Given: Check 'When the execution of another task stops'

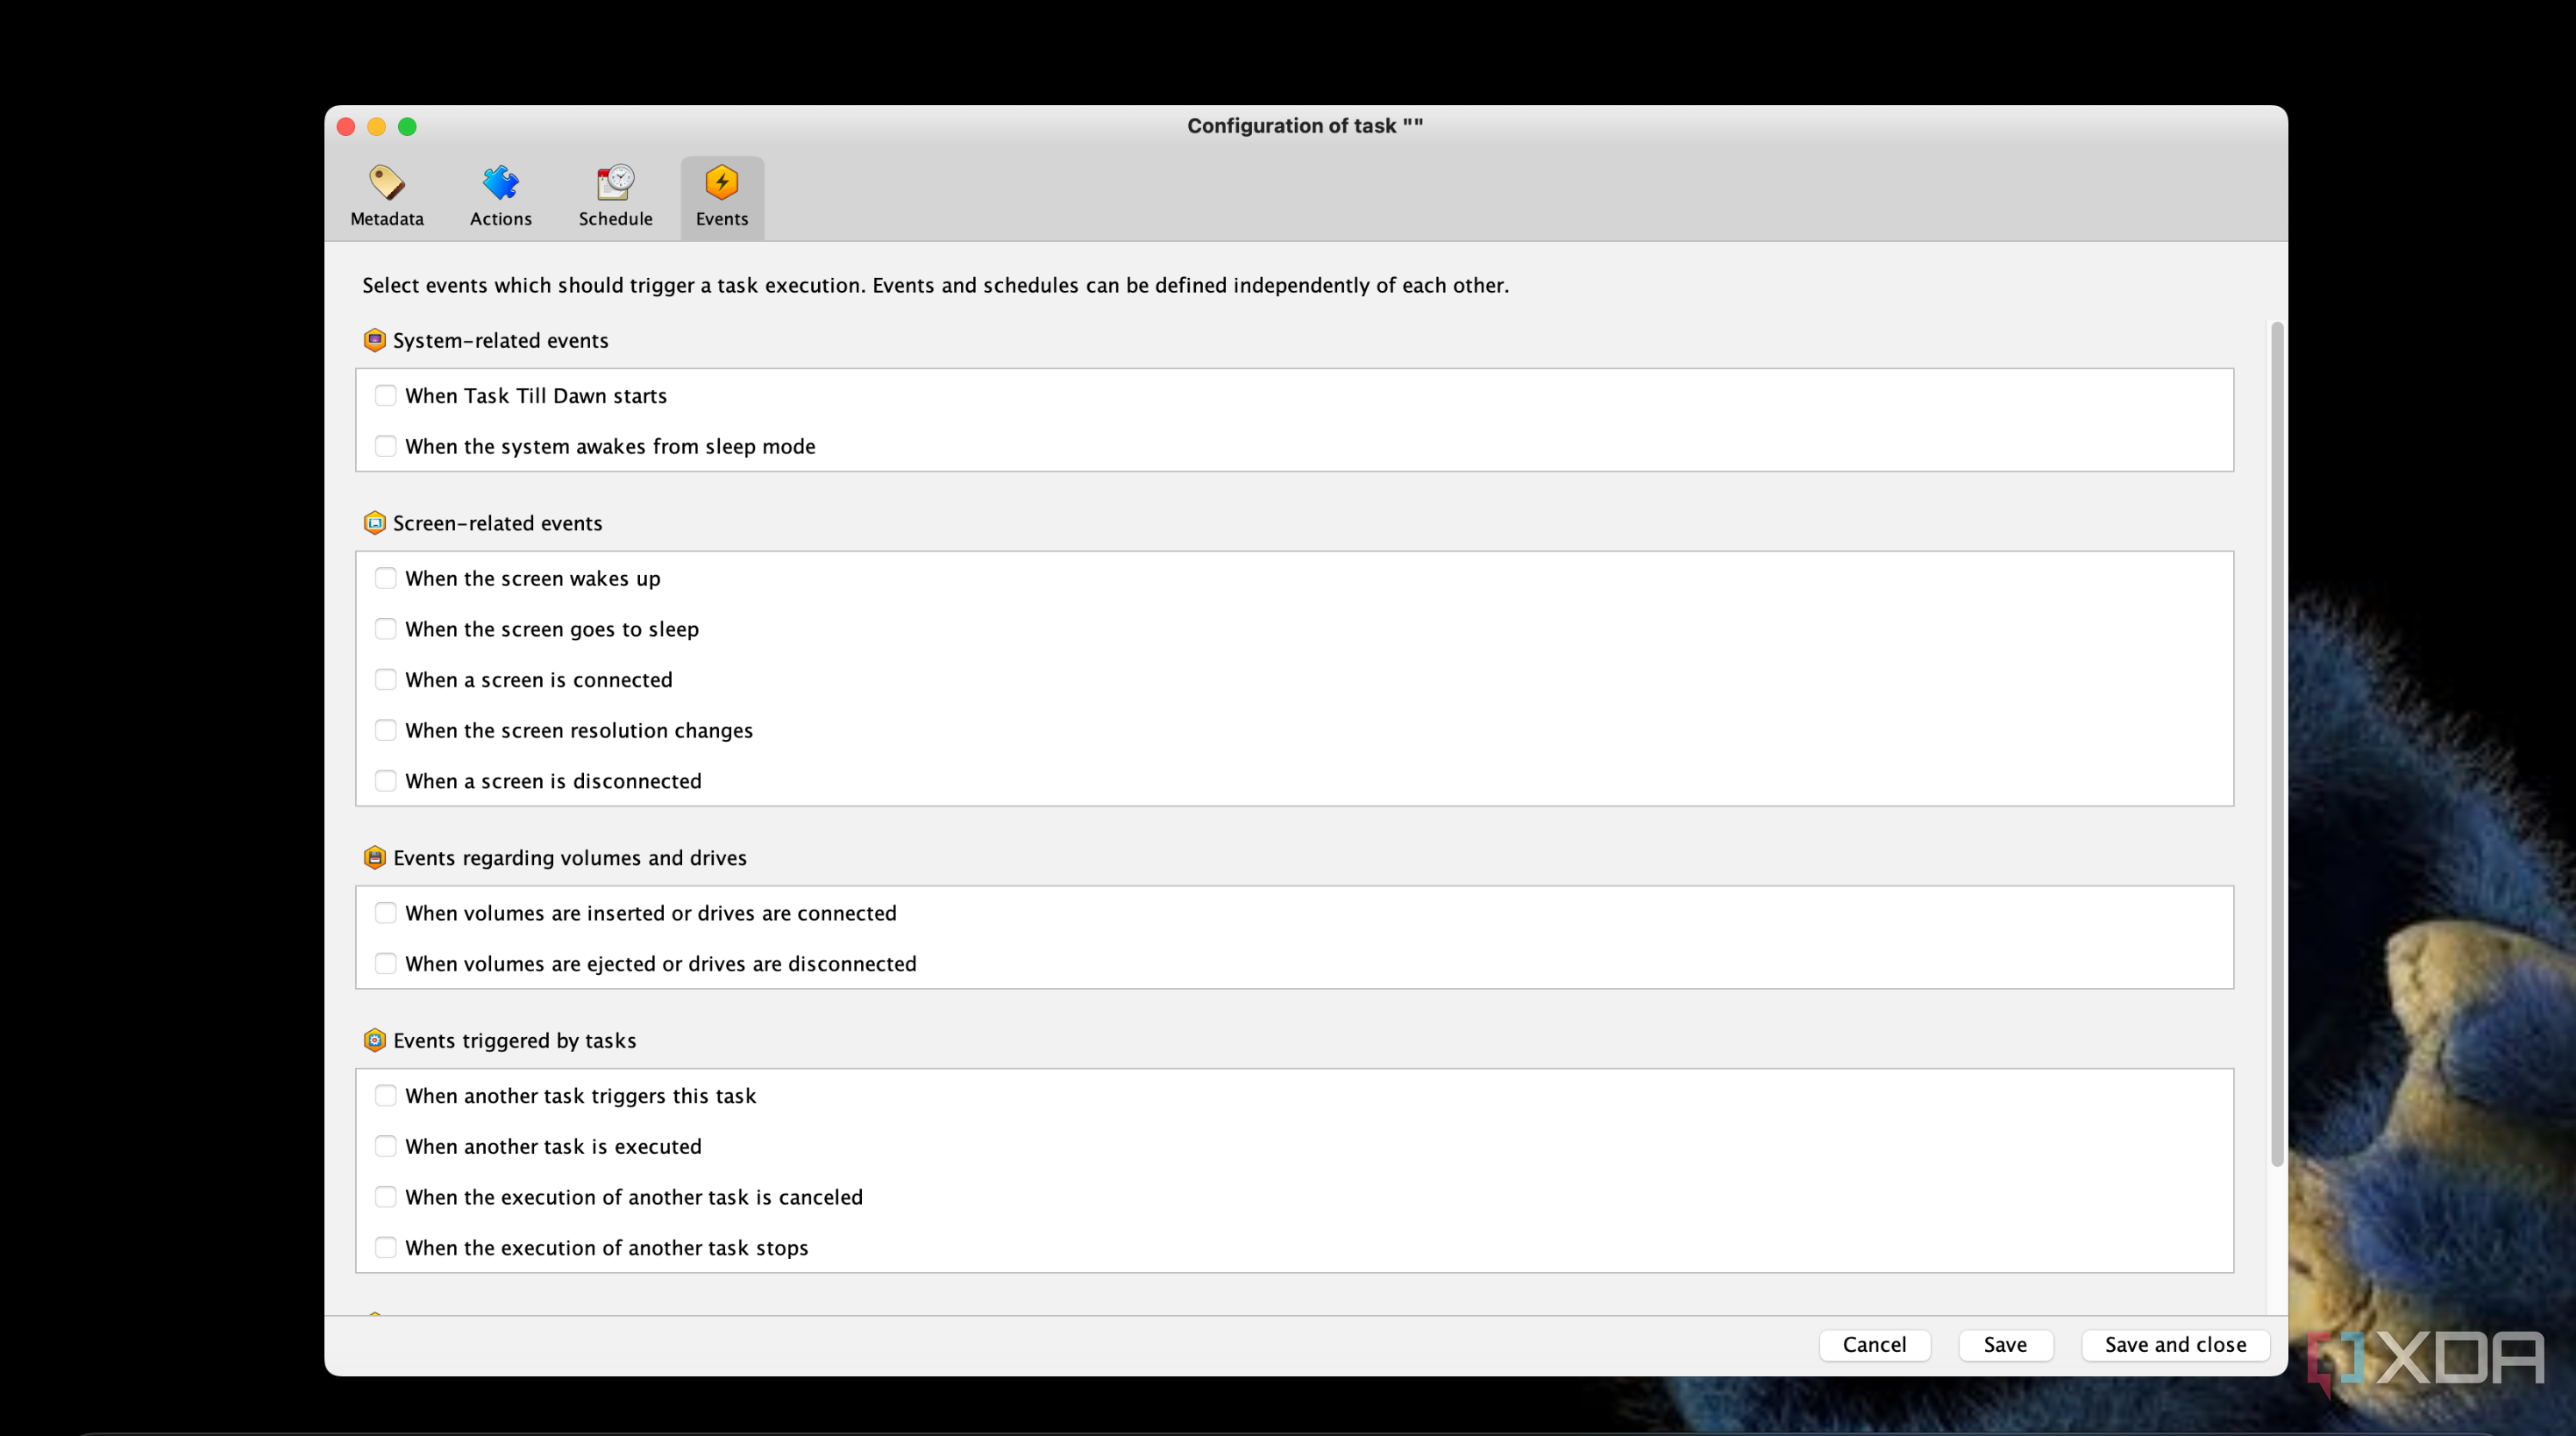Looking at the screenshot, I should [385, 1248].
